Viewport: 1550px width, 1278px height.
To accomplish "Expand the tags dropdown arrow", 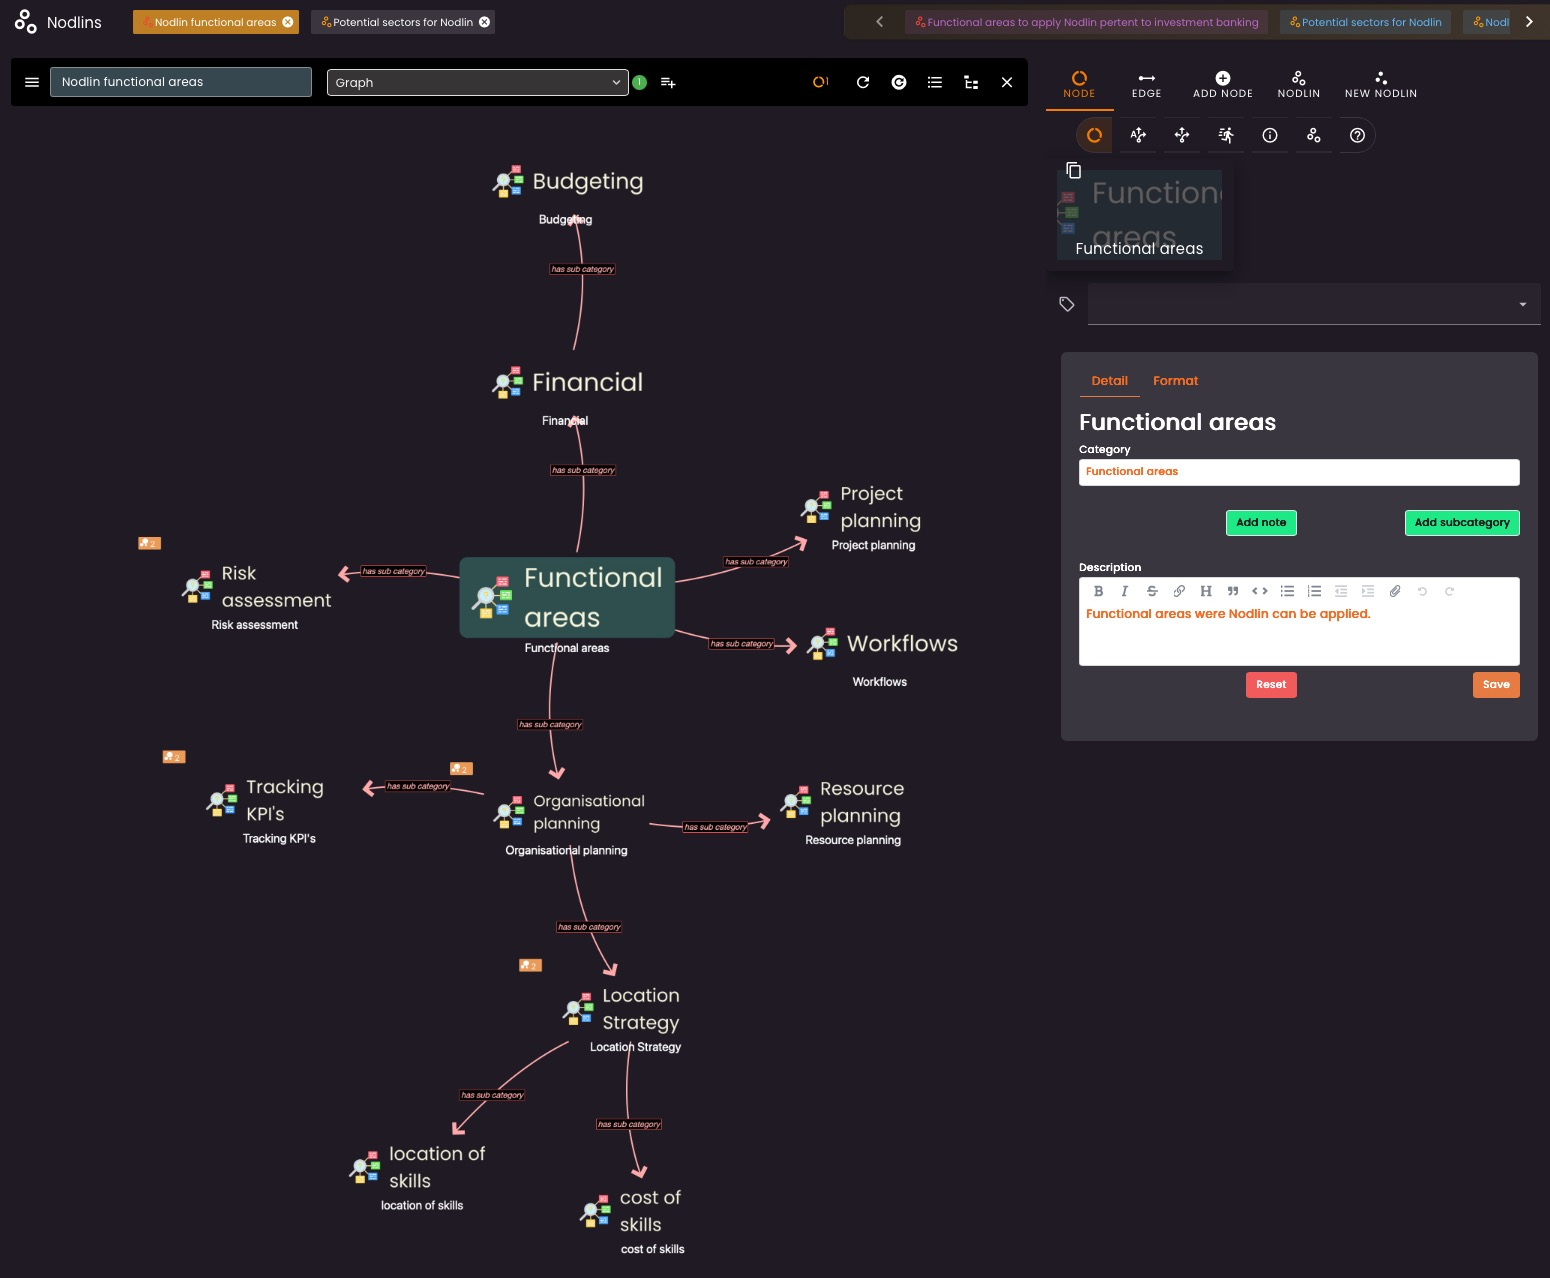I will (x=1522, y=305).
